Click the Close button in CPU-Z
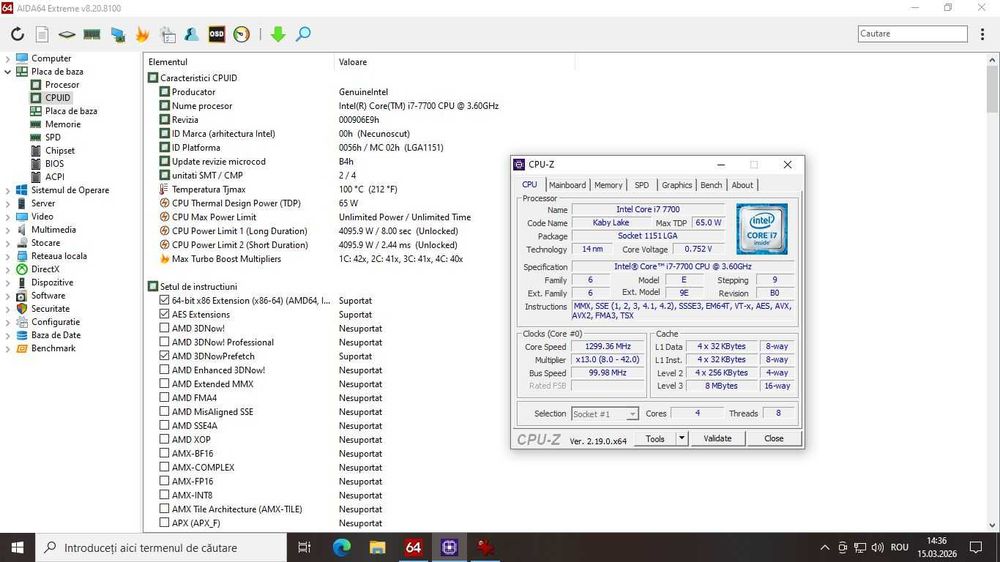The image size is (1000, 562). pos(774,438)
